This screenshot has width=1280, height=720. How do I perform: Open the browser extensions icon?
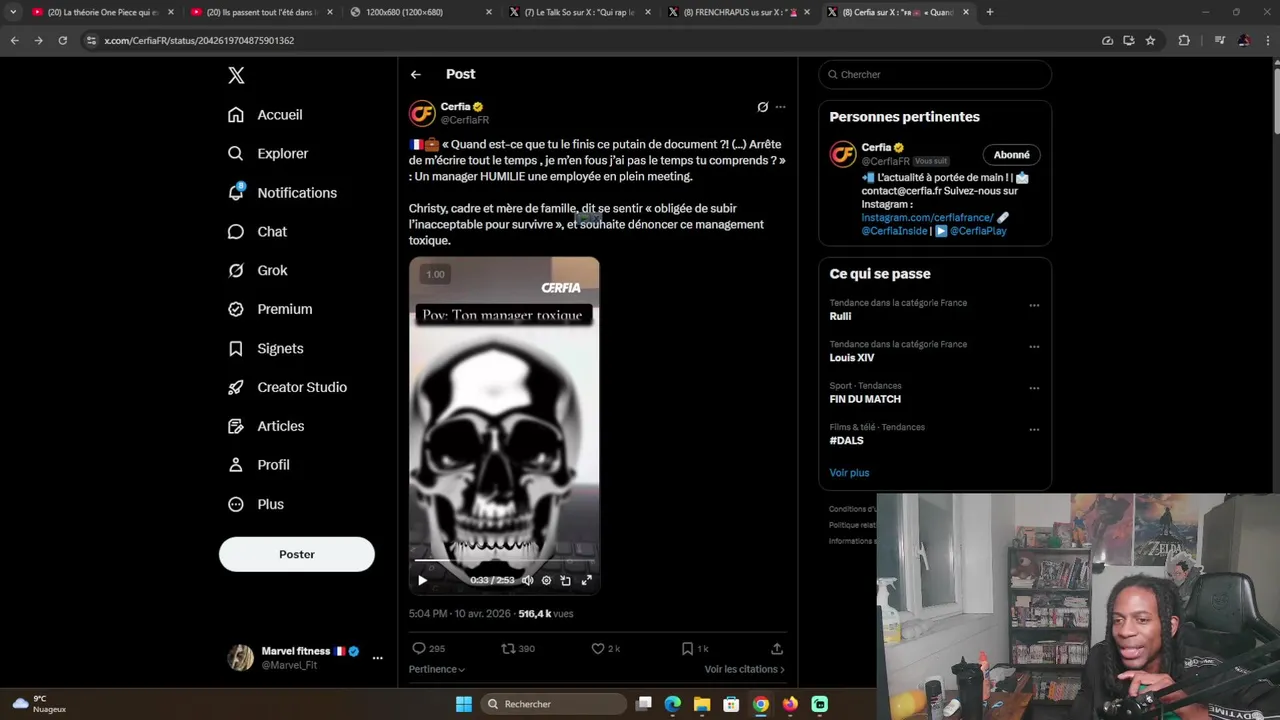1184,41
